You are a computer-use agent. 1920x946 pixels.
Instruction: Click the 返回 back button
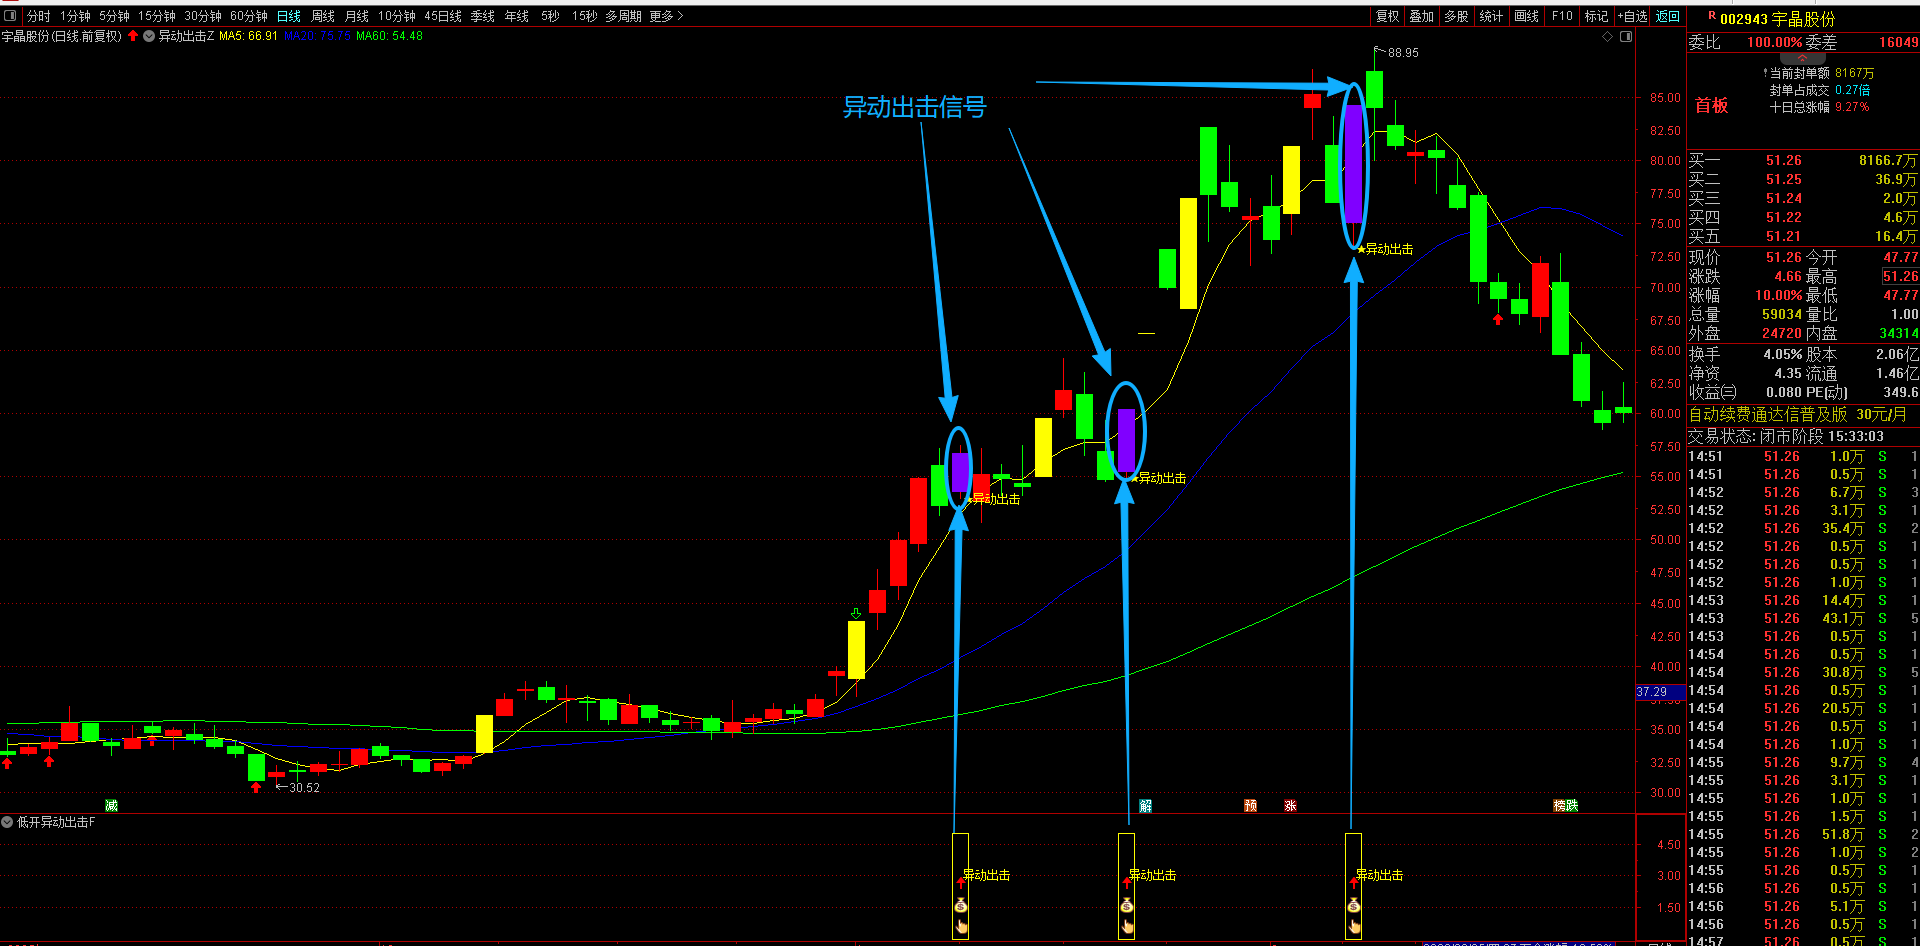pyautogui.click(x=1668, y=16)
